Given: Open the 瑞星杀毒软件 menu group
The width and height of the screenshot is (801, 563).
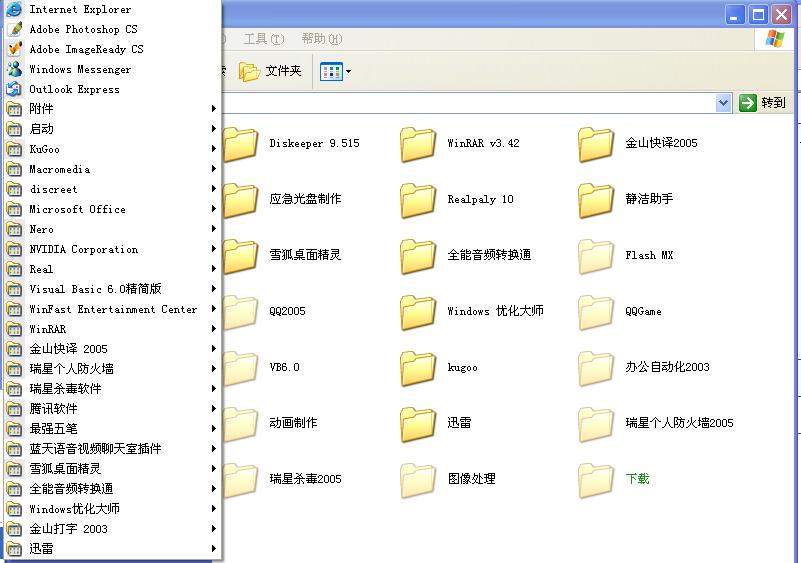Looking at the screenshot, I should click(112, 388).
